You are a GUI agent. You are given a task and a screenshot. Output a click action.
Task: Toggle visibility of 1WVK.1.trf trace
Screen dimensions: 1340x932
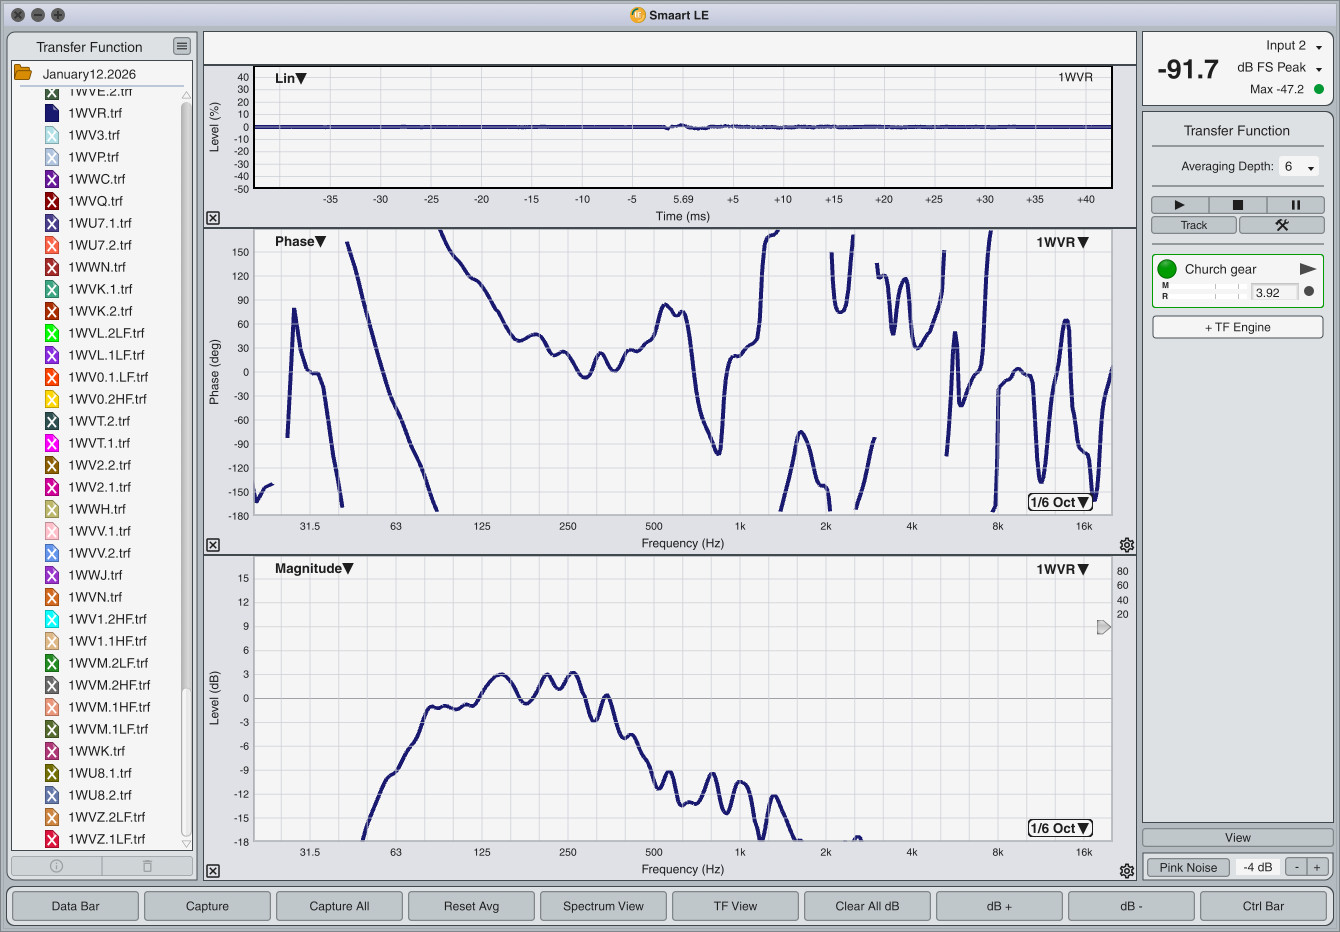coord(52,289)
